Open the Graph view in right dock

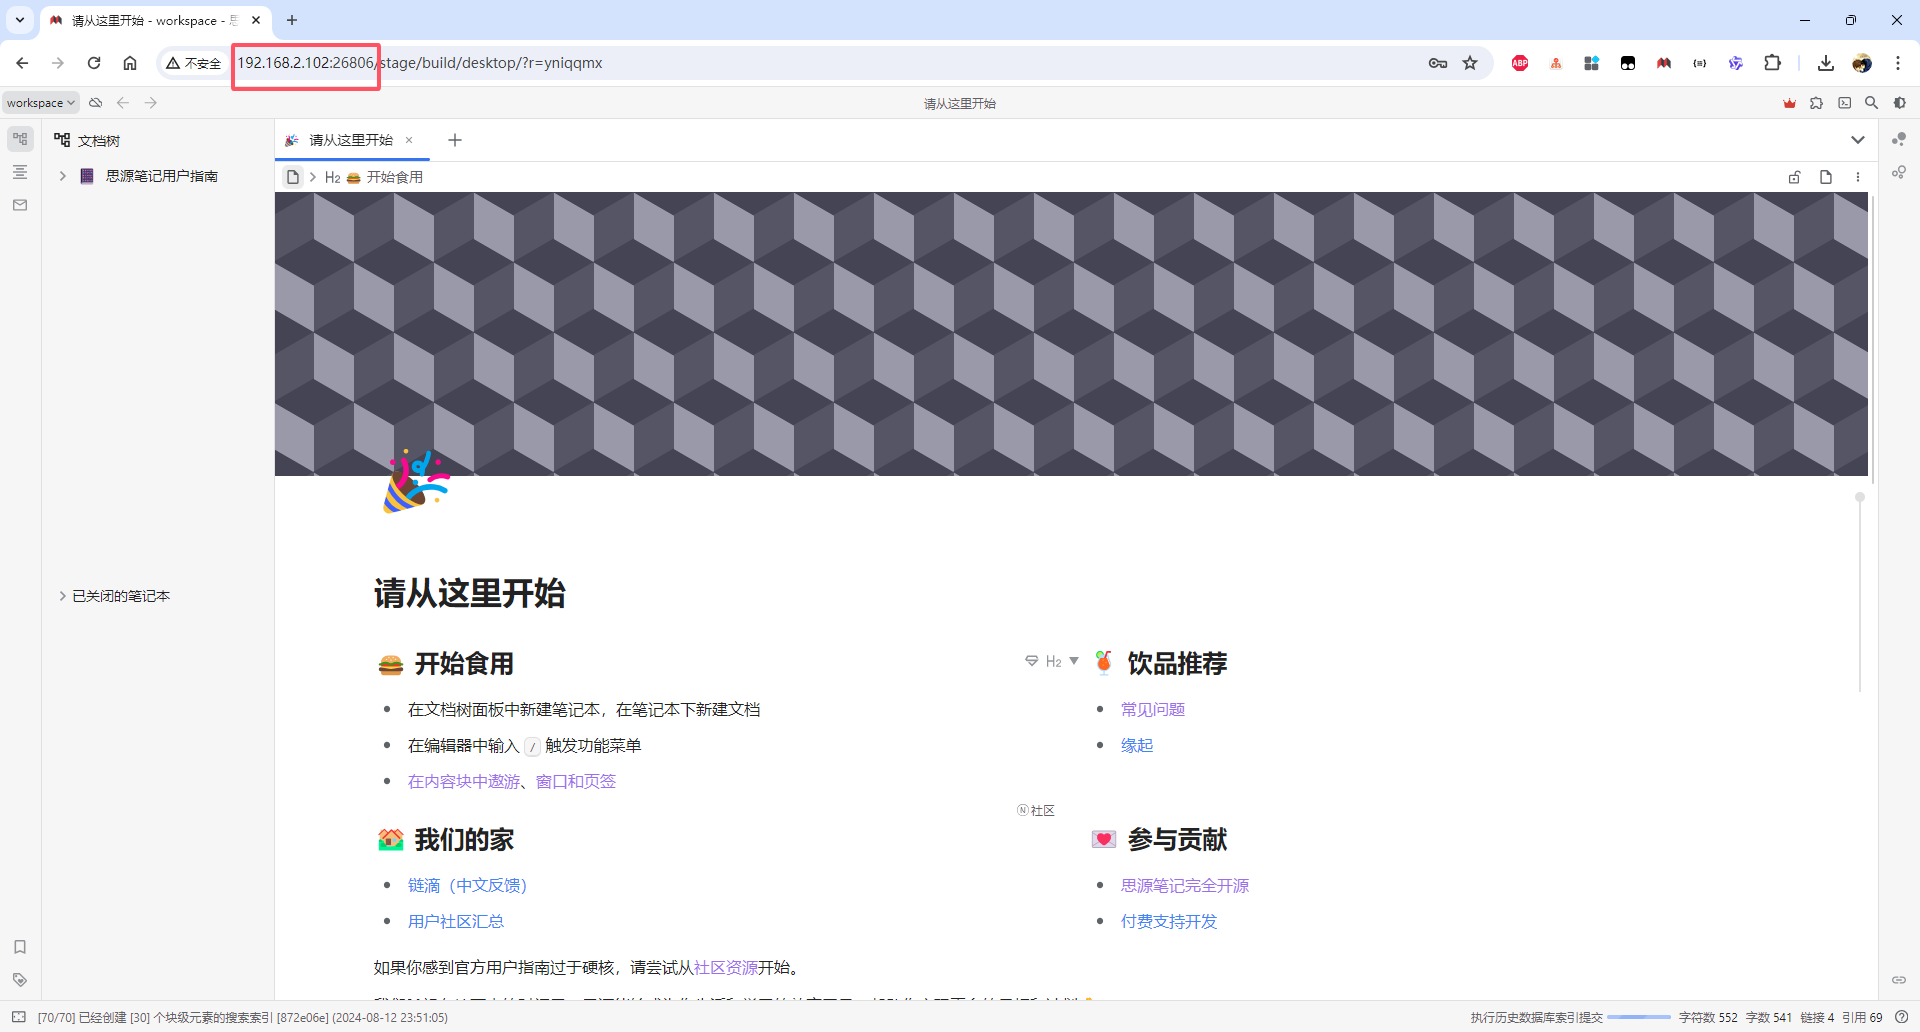coord(1898,140)
